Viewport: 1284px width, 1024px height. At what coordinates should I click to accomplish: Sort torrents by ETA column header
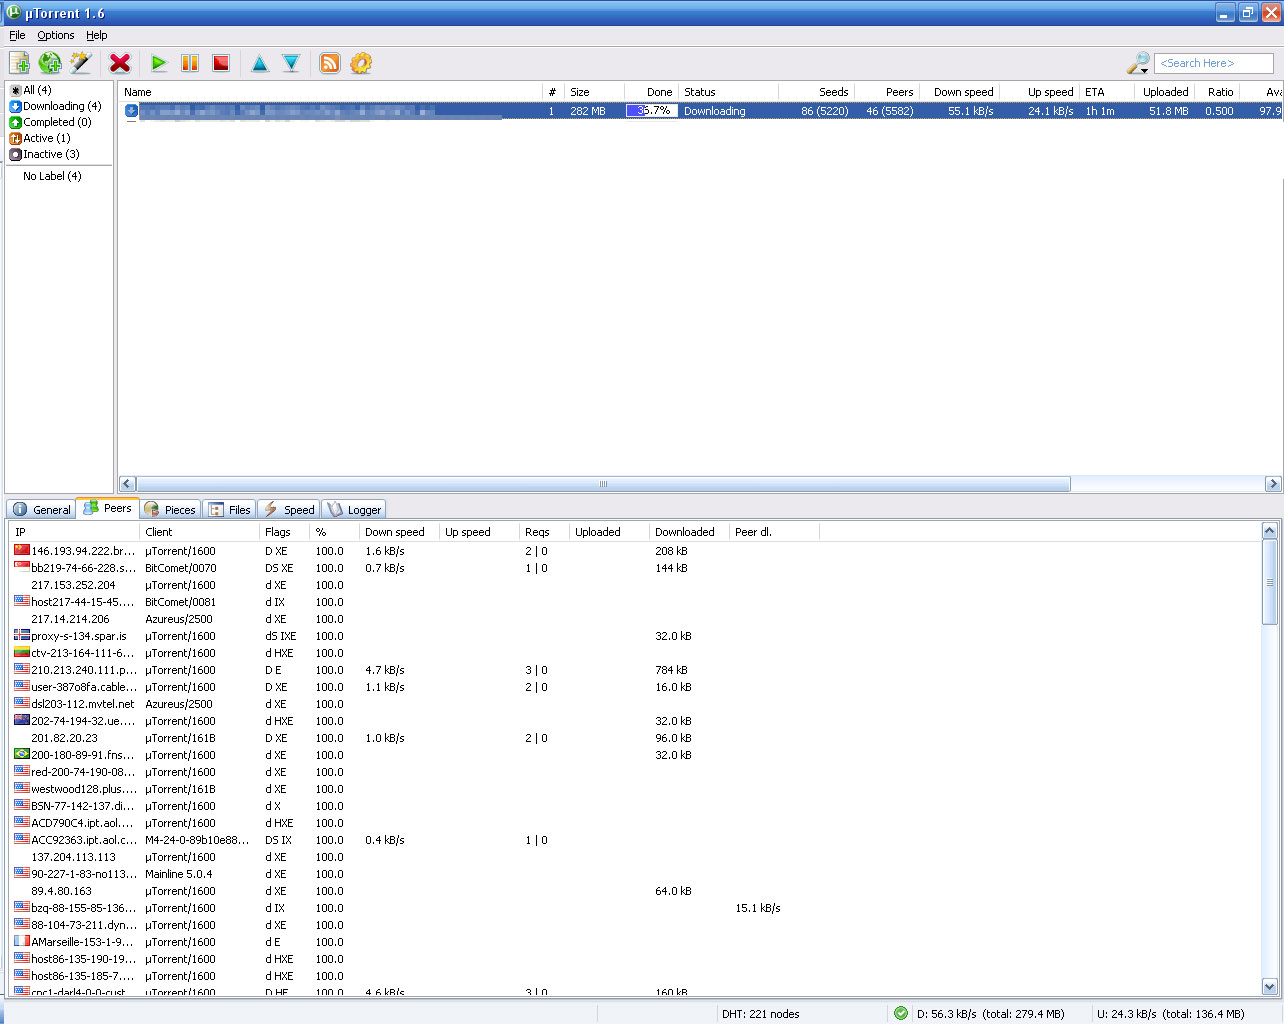tap(1107, 92)
